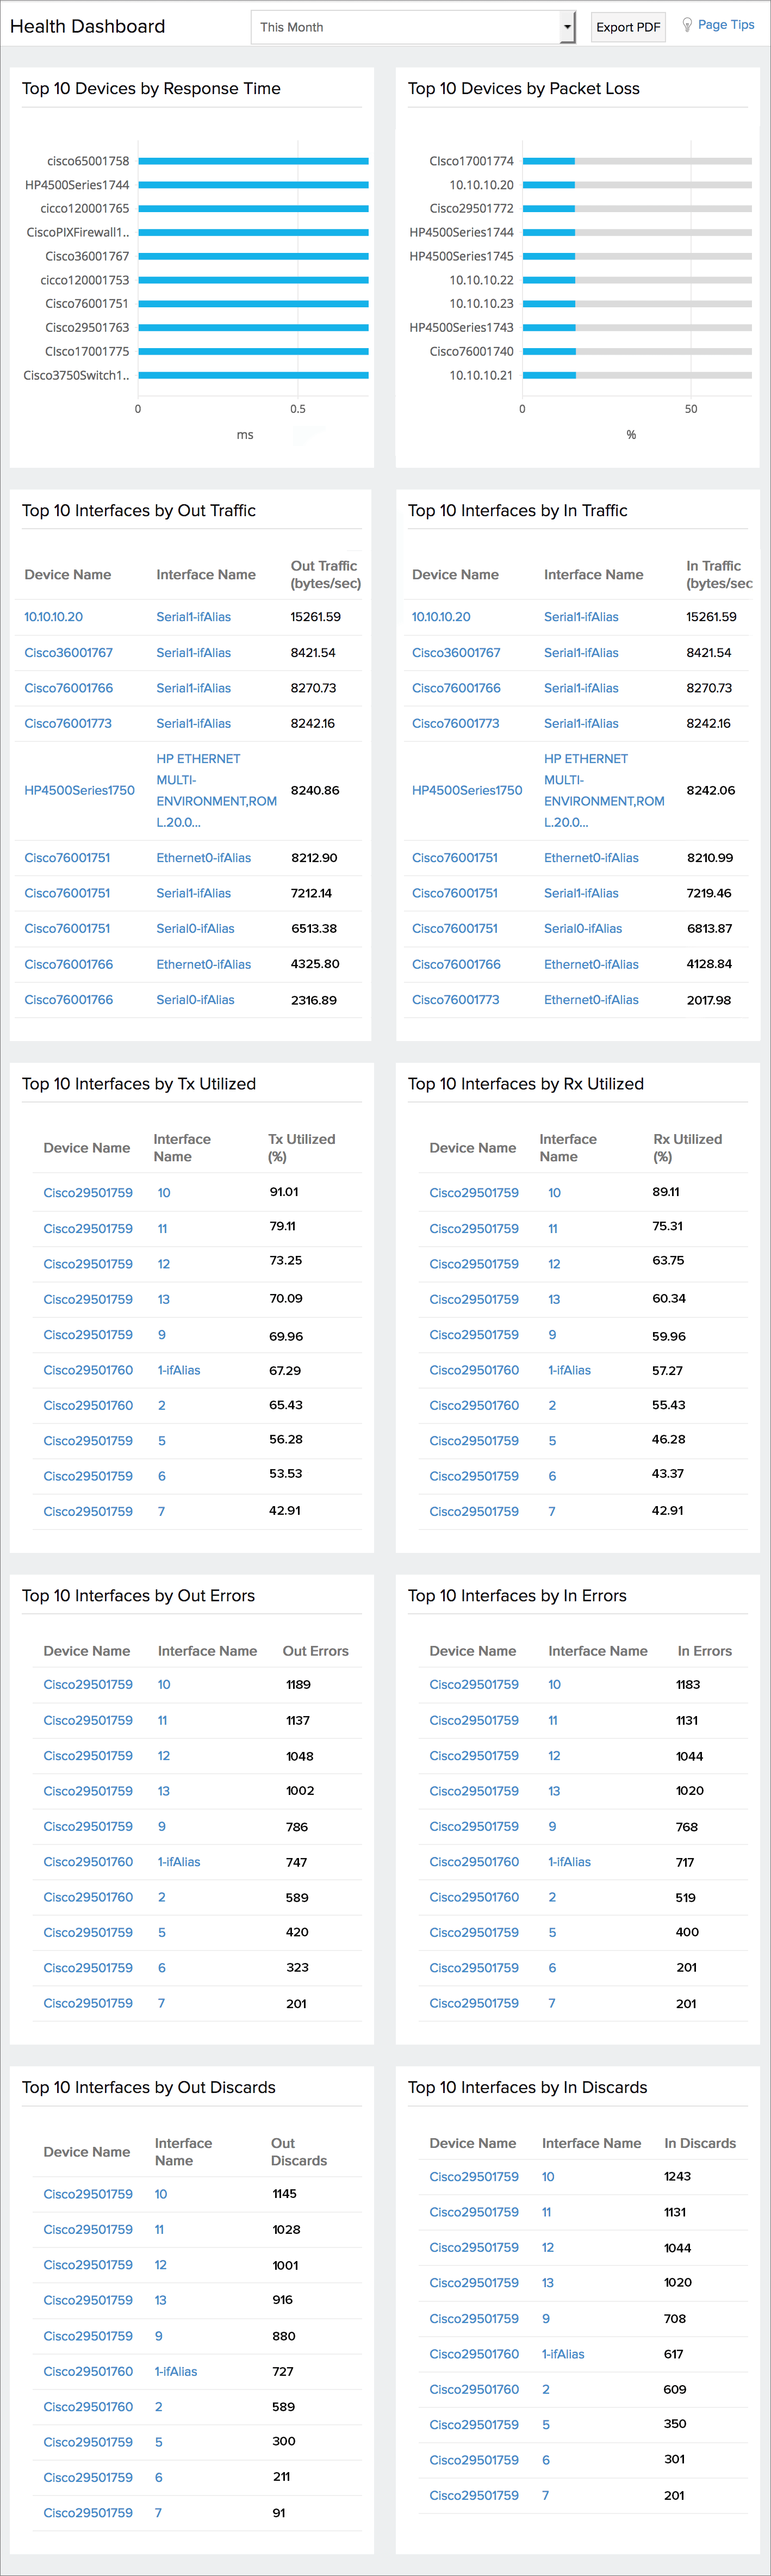Click 91.01 Tx Utilized value
771x2576 pixels.
(x=284, y=1192)
